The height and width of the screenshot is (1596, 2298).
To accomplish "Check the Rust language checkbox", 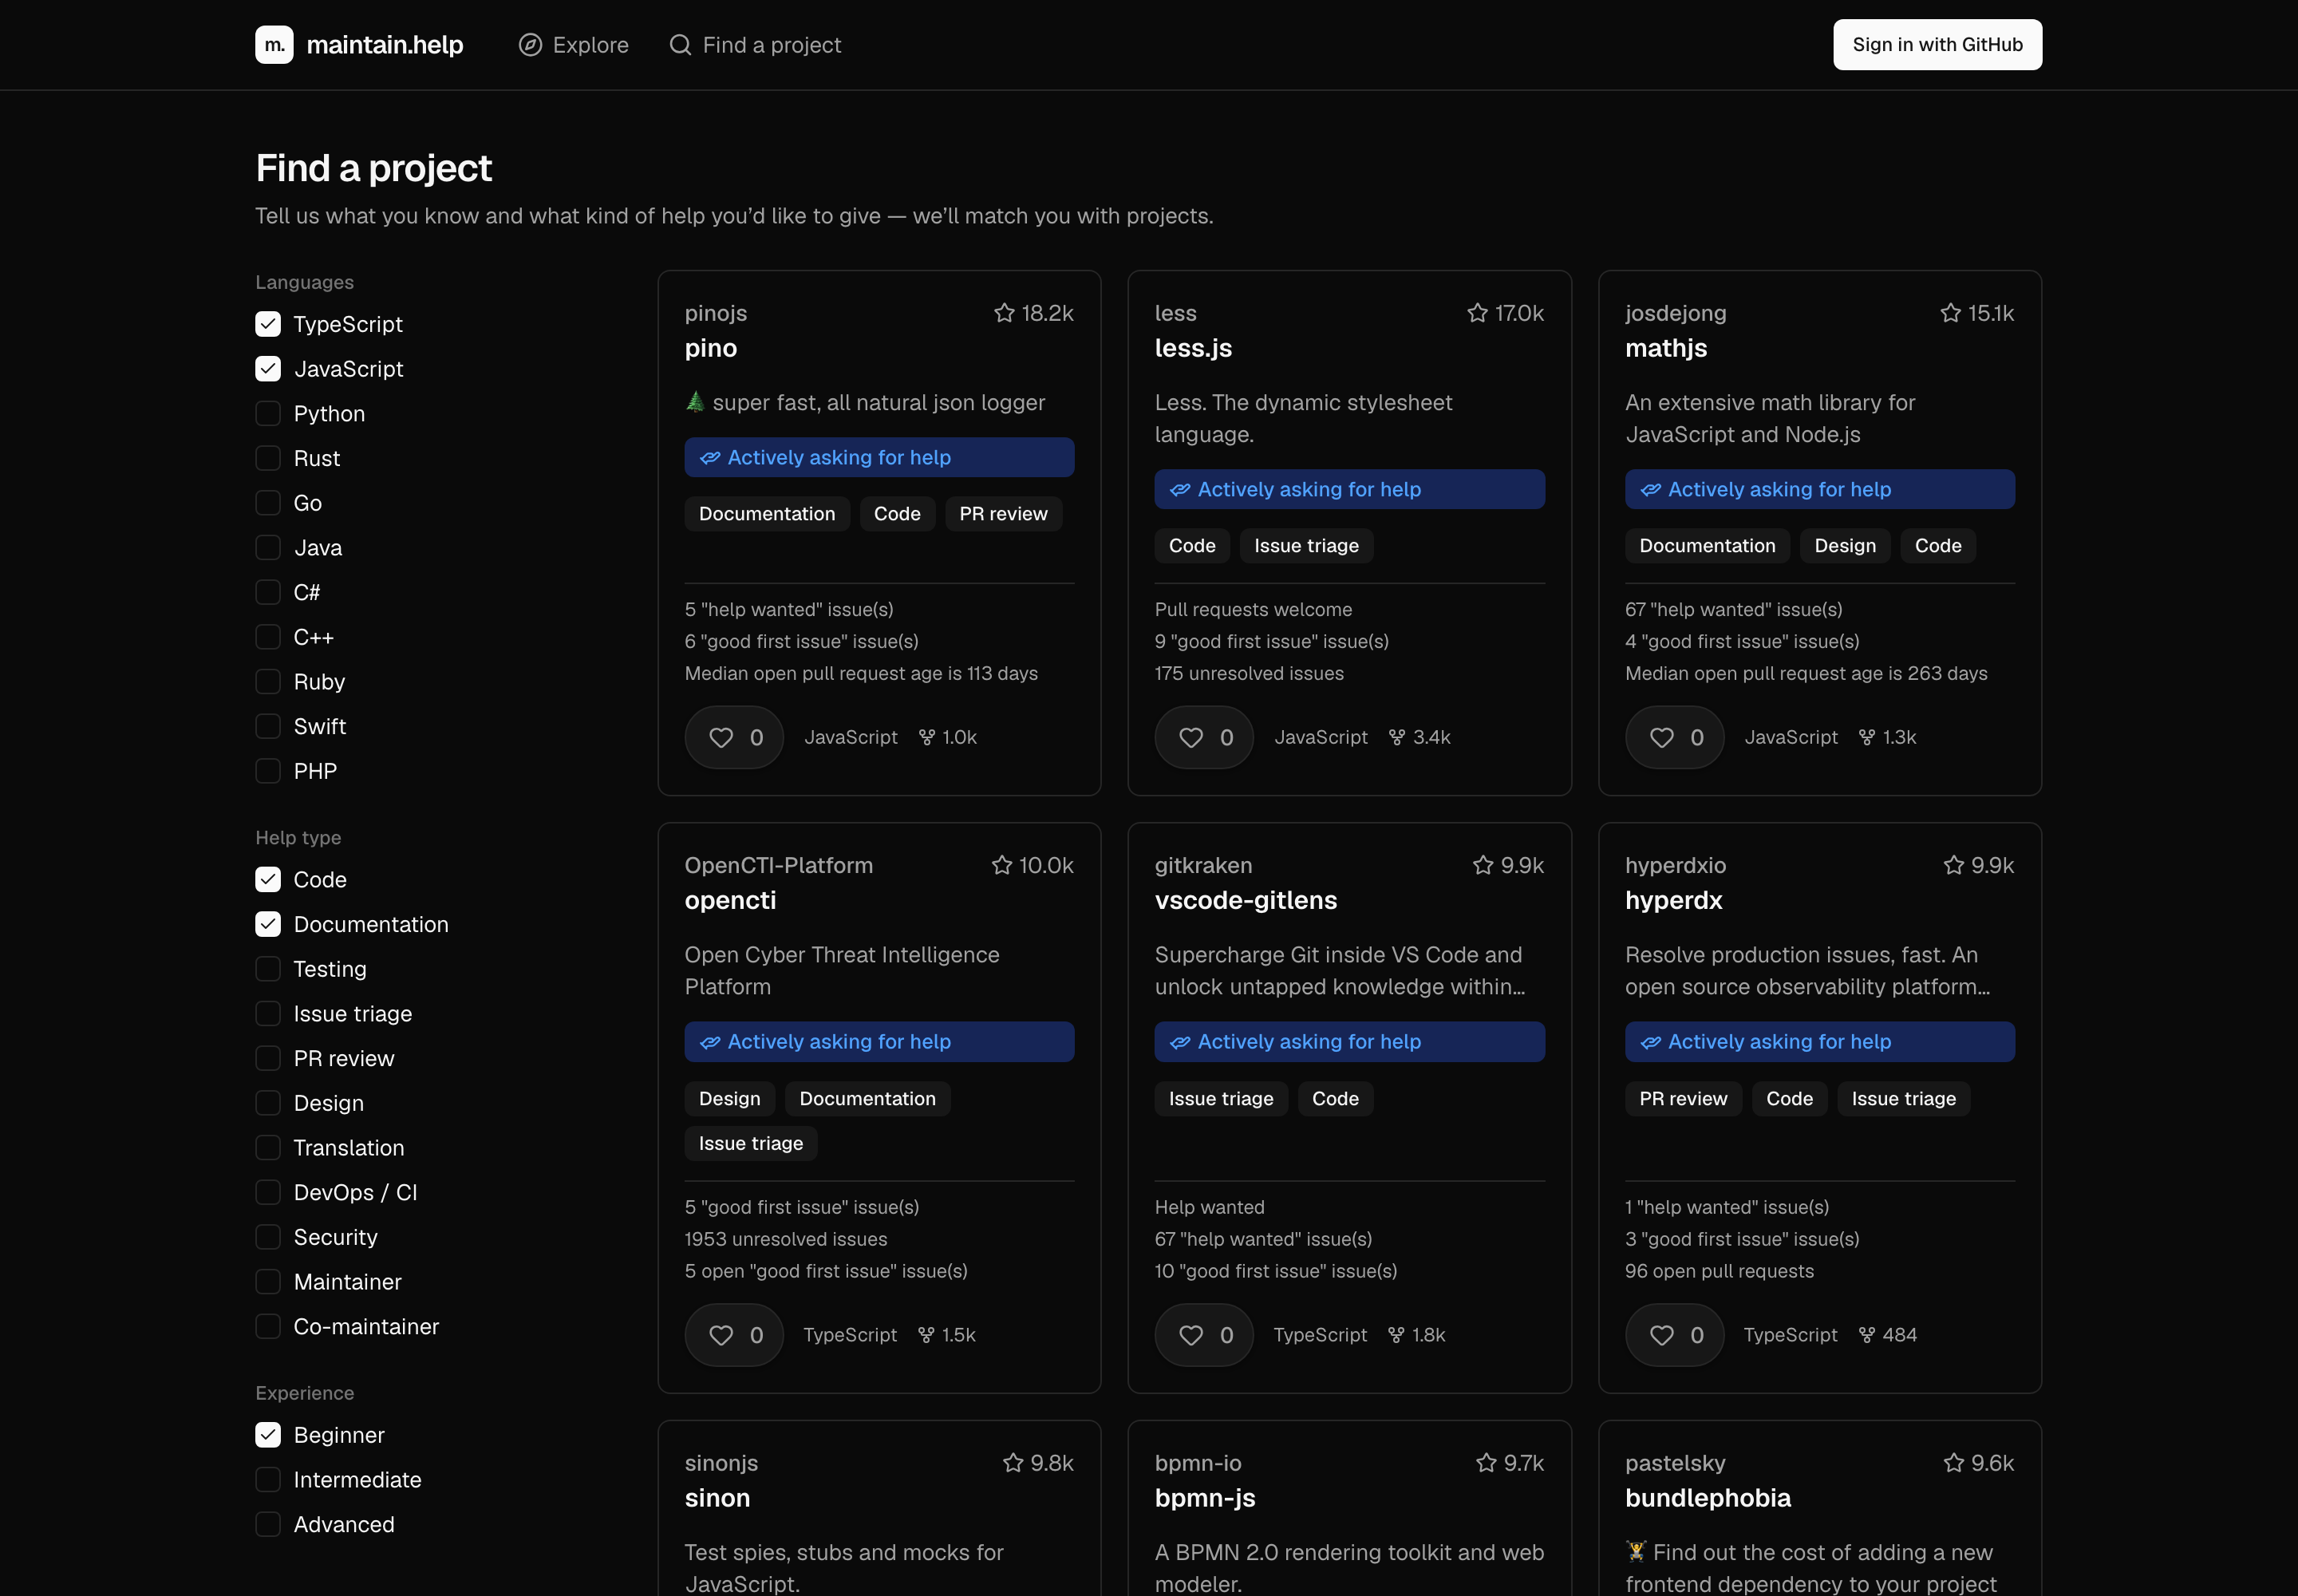I will (268, 458).
